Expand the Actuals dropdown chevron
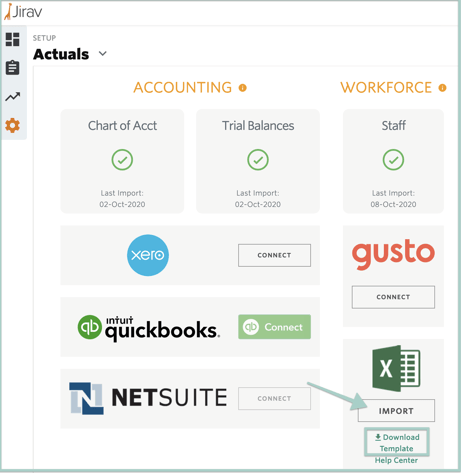This screenshot has height=473, width=461. point(103,53)
